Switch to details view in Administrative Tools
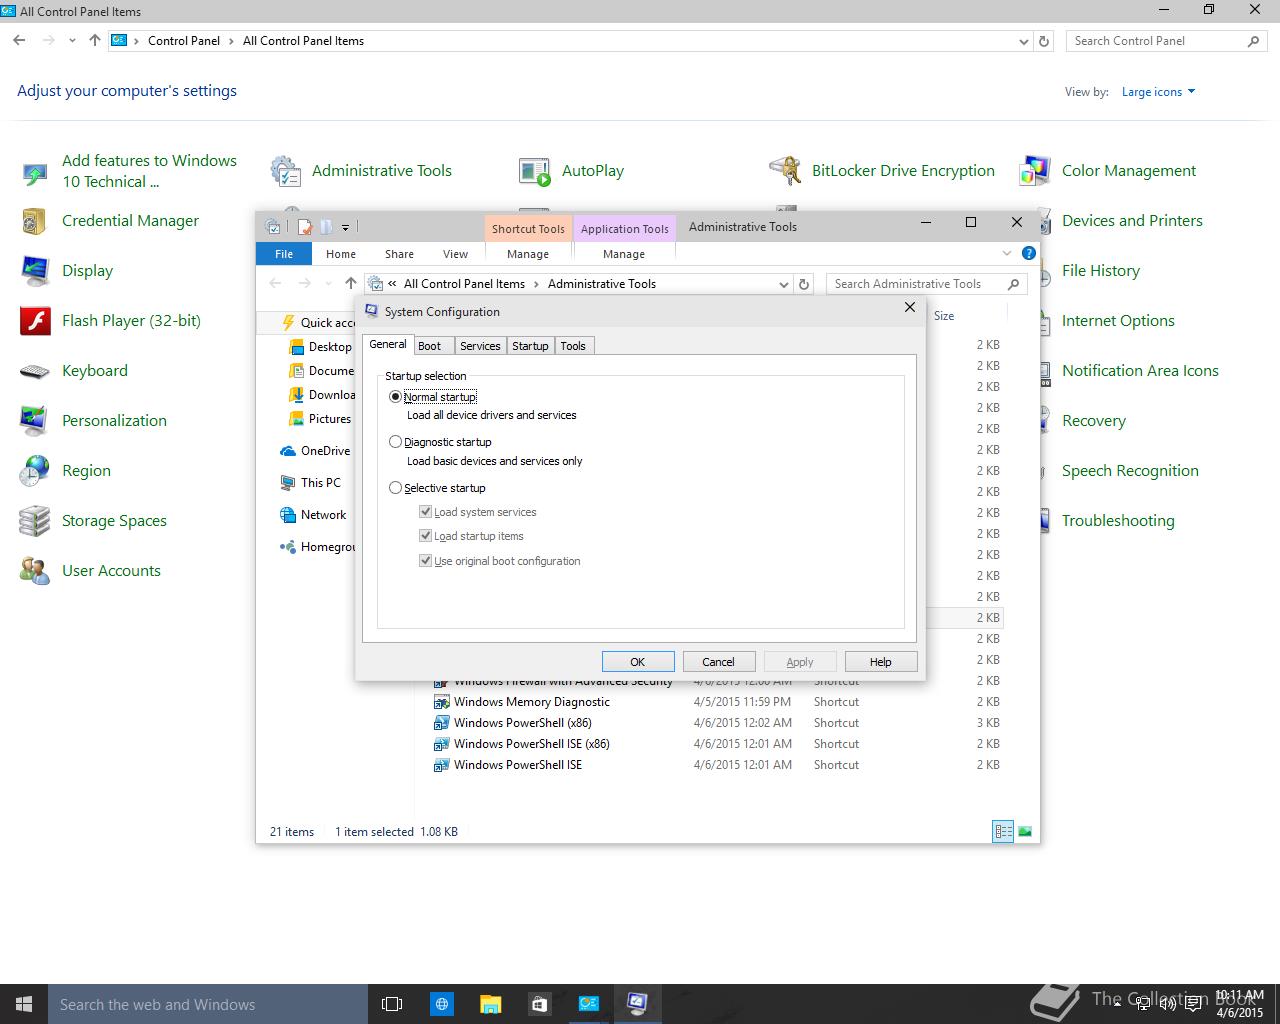The width and height of the screenshot is (1280, 1024). click(1003, 831)
